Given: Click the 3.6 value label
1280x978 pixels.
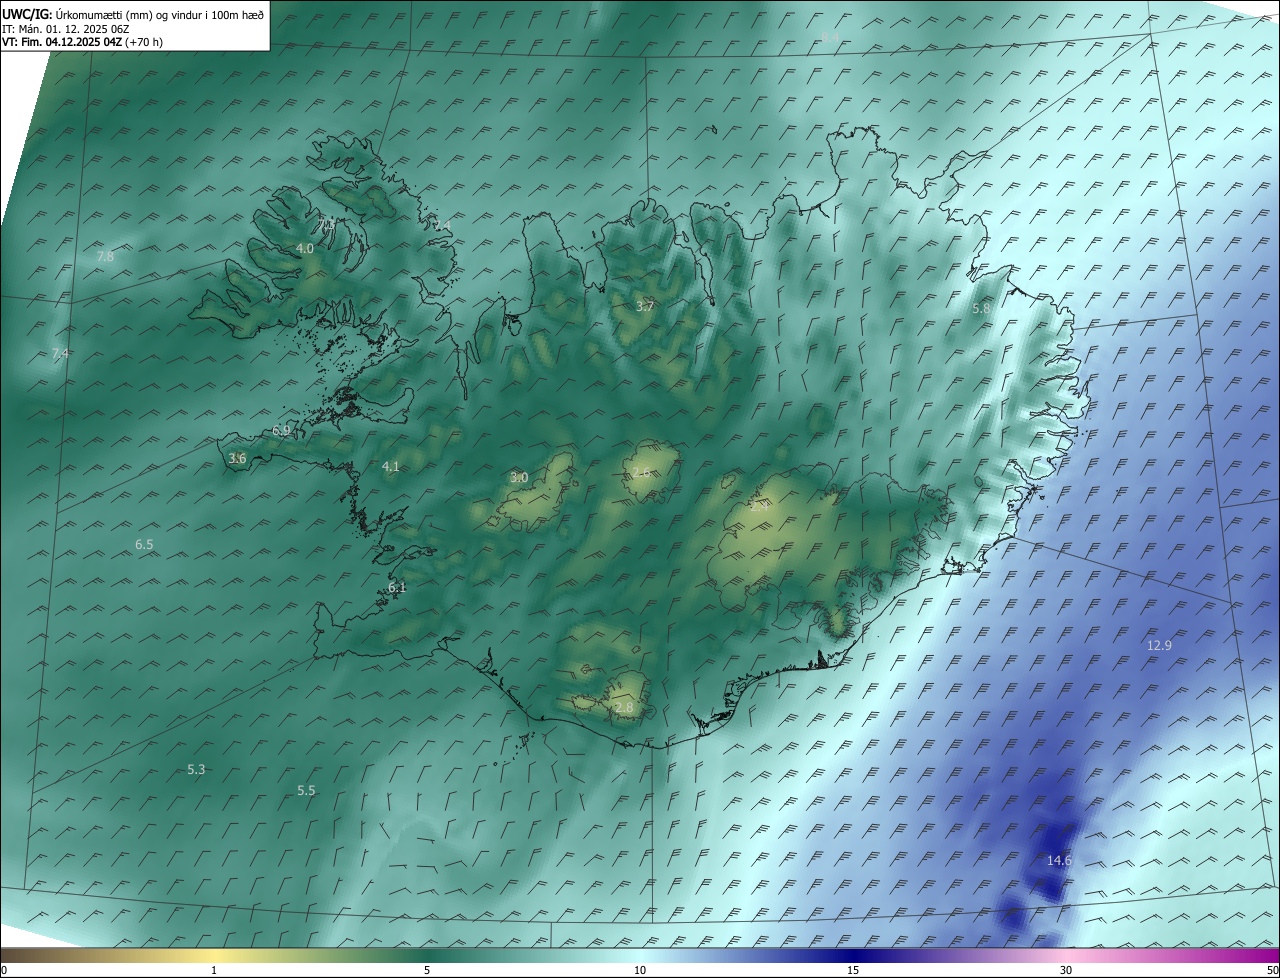Looking at the screenshot, I should [x=237, y=459].
